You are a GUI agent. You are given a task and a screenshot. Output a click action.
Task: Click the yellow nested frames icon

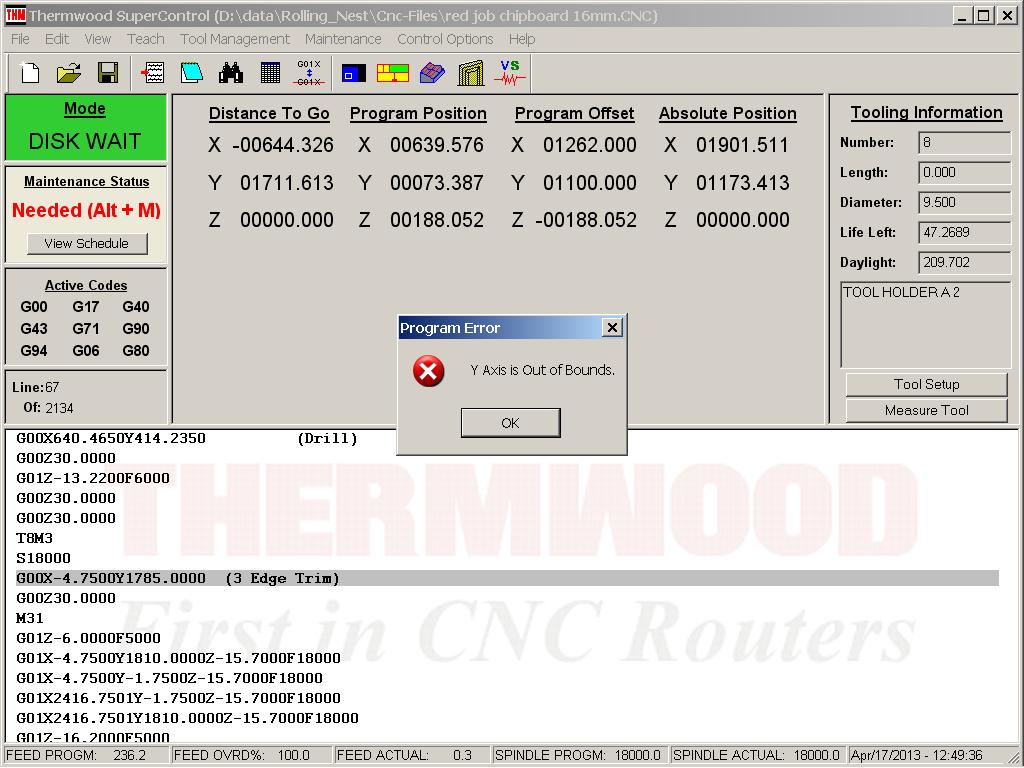471,73
